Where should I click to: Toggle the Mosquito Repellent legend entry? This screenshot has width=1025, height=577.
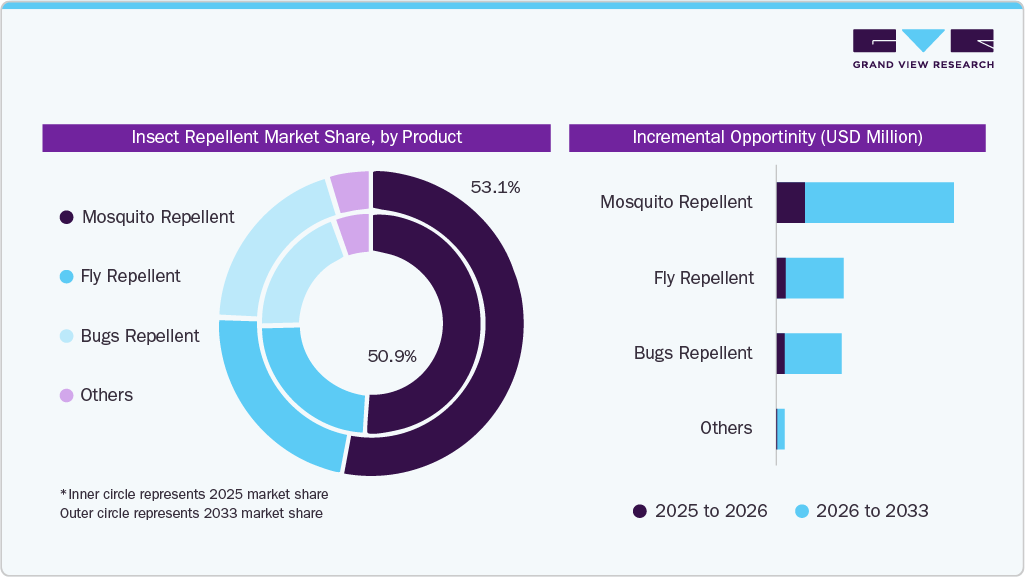(158, 217)
